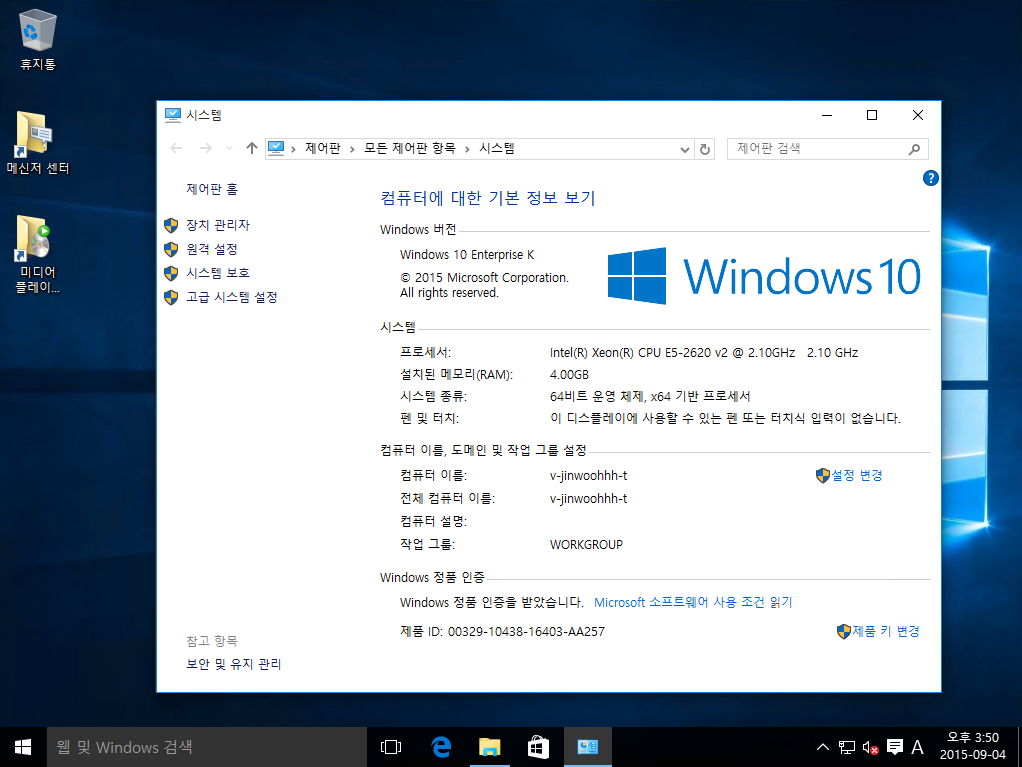Click the 시스템 window title icon
Viewport: 1022px width, 767px height.
tap(173, 115)
